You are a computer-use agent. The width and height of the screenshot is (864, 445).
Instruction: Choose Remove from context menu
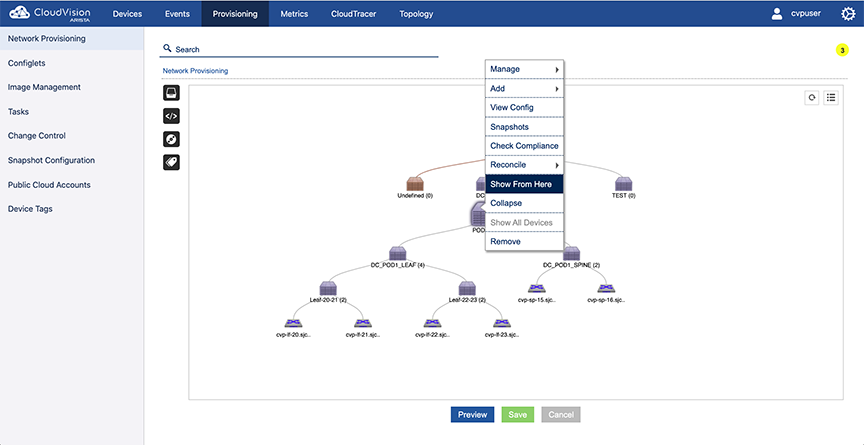pyautogui.click(x=524, y=241)
